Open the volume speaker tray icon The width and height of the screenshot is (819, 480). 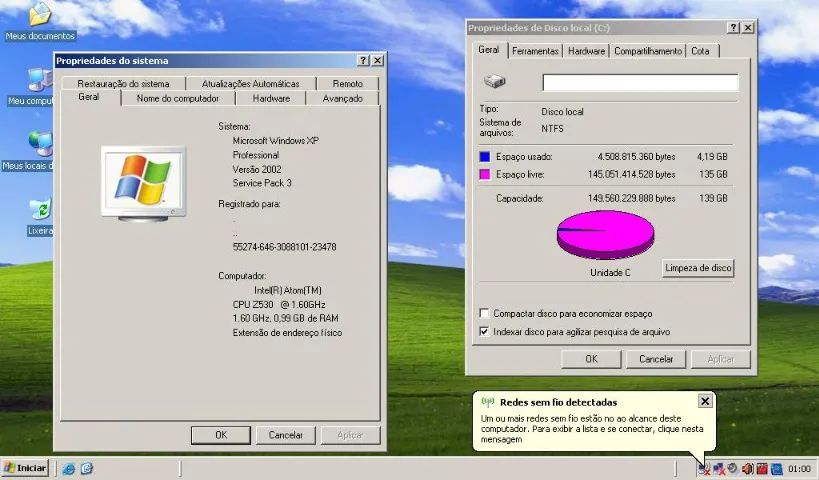click(x=747, y=469)
